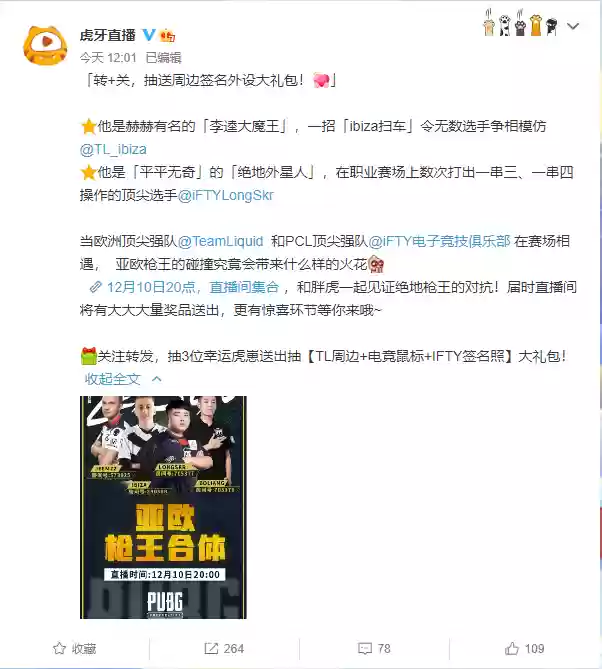
Task: Open the 亚欧枪王合体 PUBG poster image
Action: click(x=163, y=507)
